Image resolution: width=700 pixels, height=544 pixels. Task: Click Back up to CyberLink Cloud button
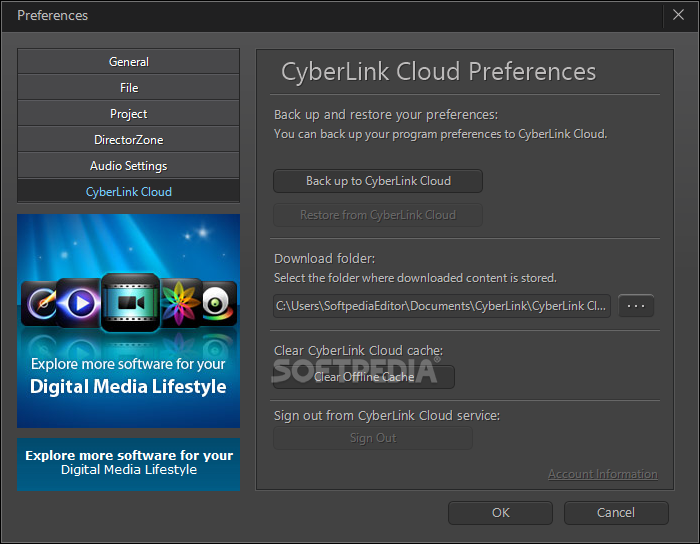tap(378, 181)
